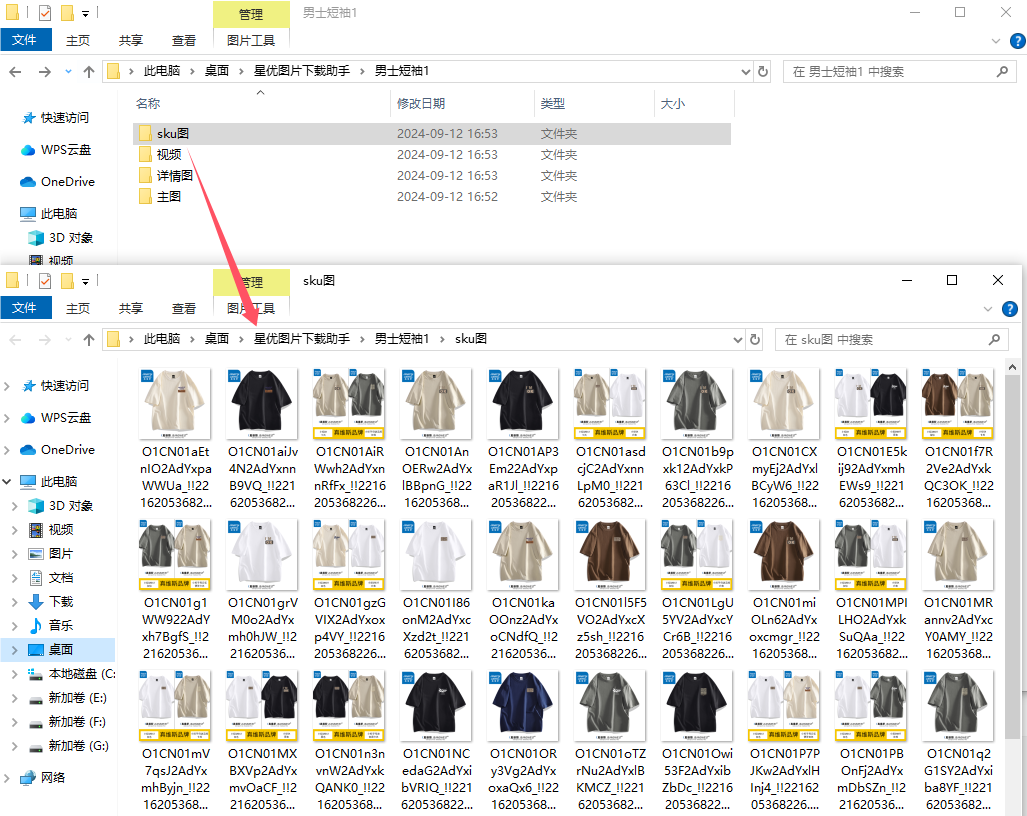Sort by the 类型 column header
Image resolution: width=1027 pixels, height=816 pixels.
point(553,103)
